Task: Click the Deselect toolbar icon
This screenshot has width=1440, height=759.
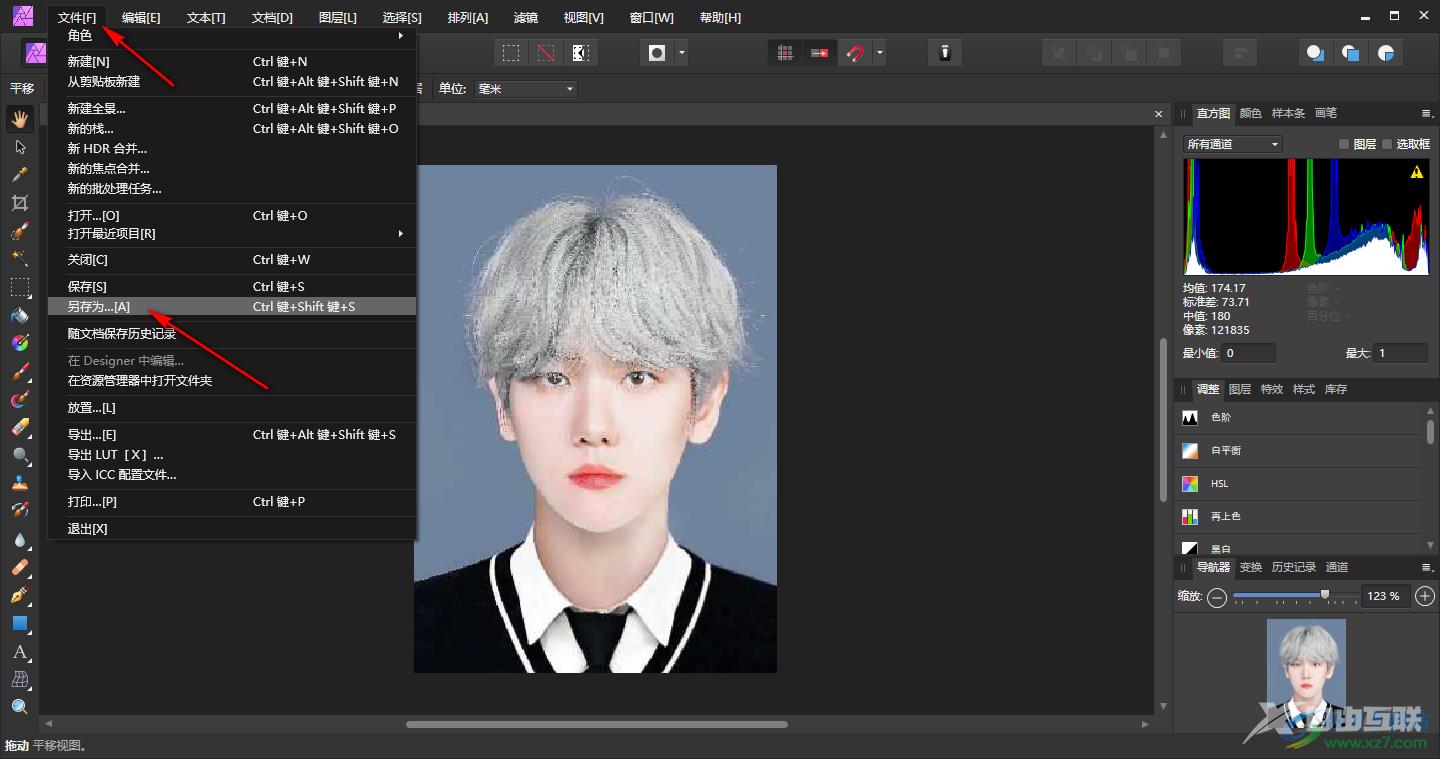Action: (545, 53)
